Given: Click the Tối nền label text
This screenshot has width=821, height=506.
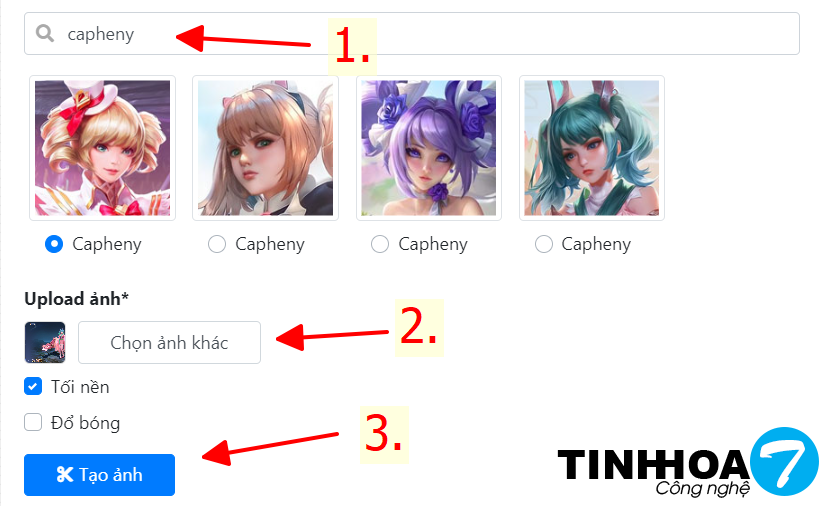Looking at the screenshot, I should (x=80, y=387).
